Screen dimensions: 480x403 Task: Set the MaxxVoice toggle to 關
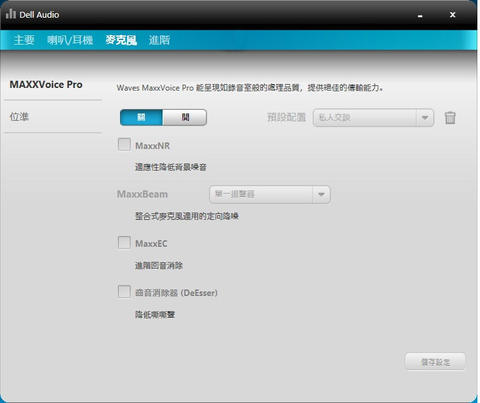pos(141,117)
